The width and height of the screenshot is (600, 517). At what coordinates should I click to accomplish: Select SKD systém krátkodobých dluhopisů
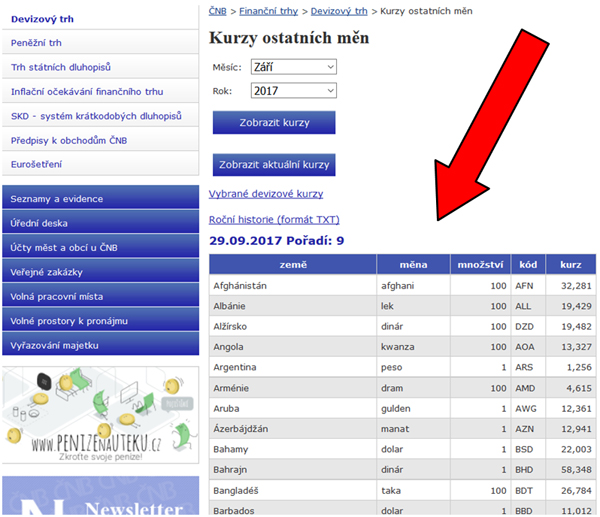tap(95, 116)
